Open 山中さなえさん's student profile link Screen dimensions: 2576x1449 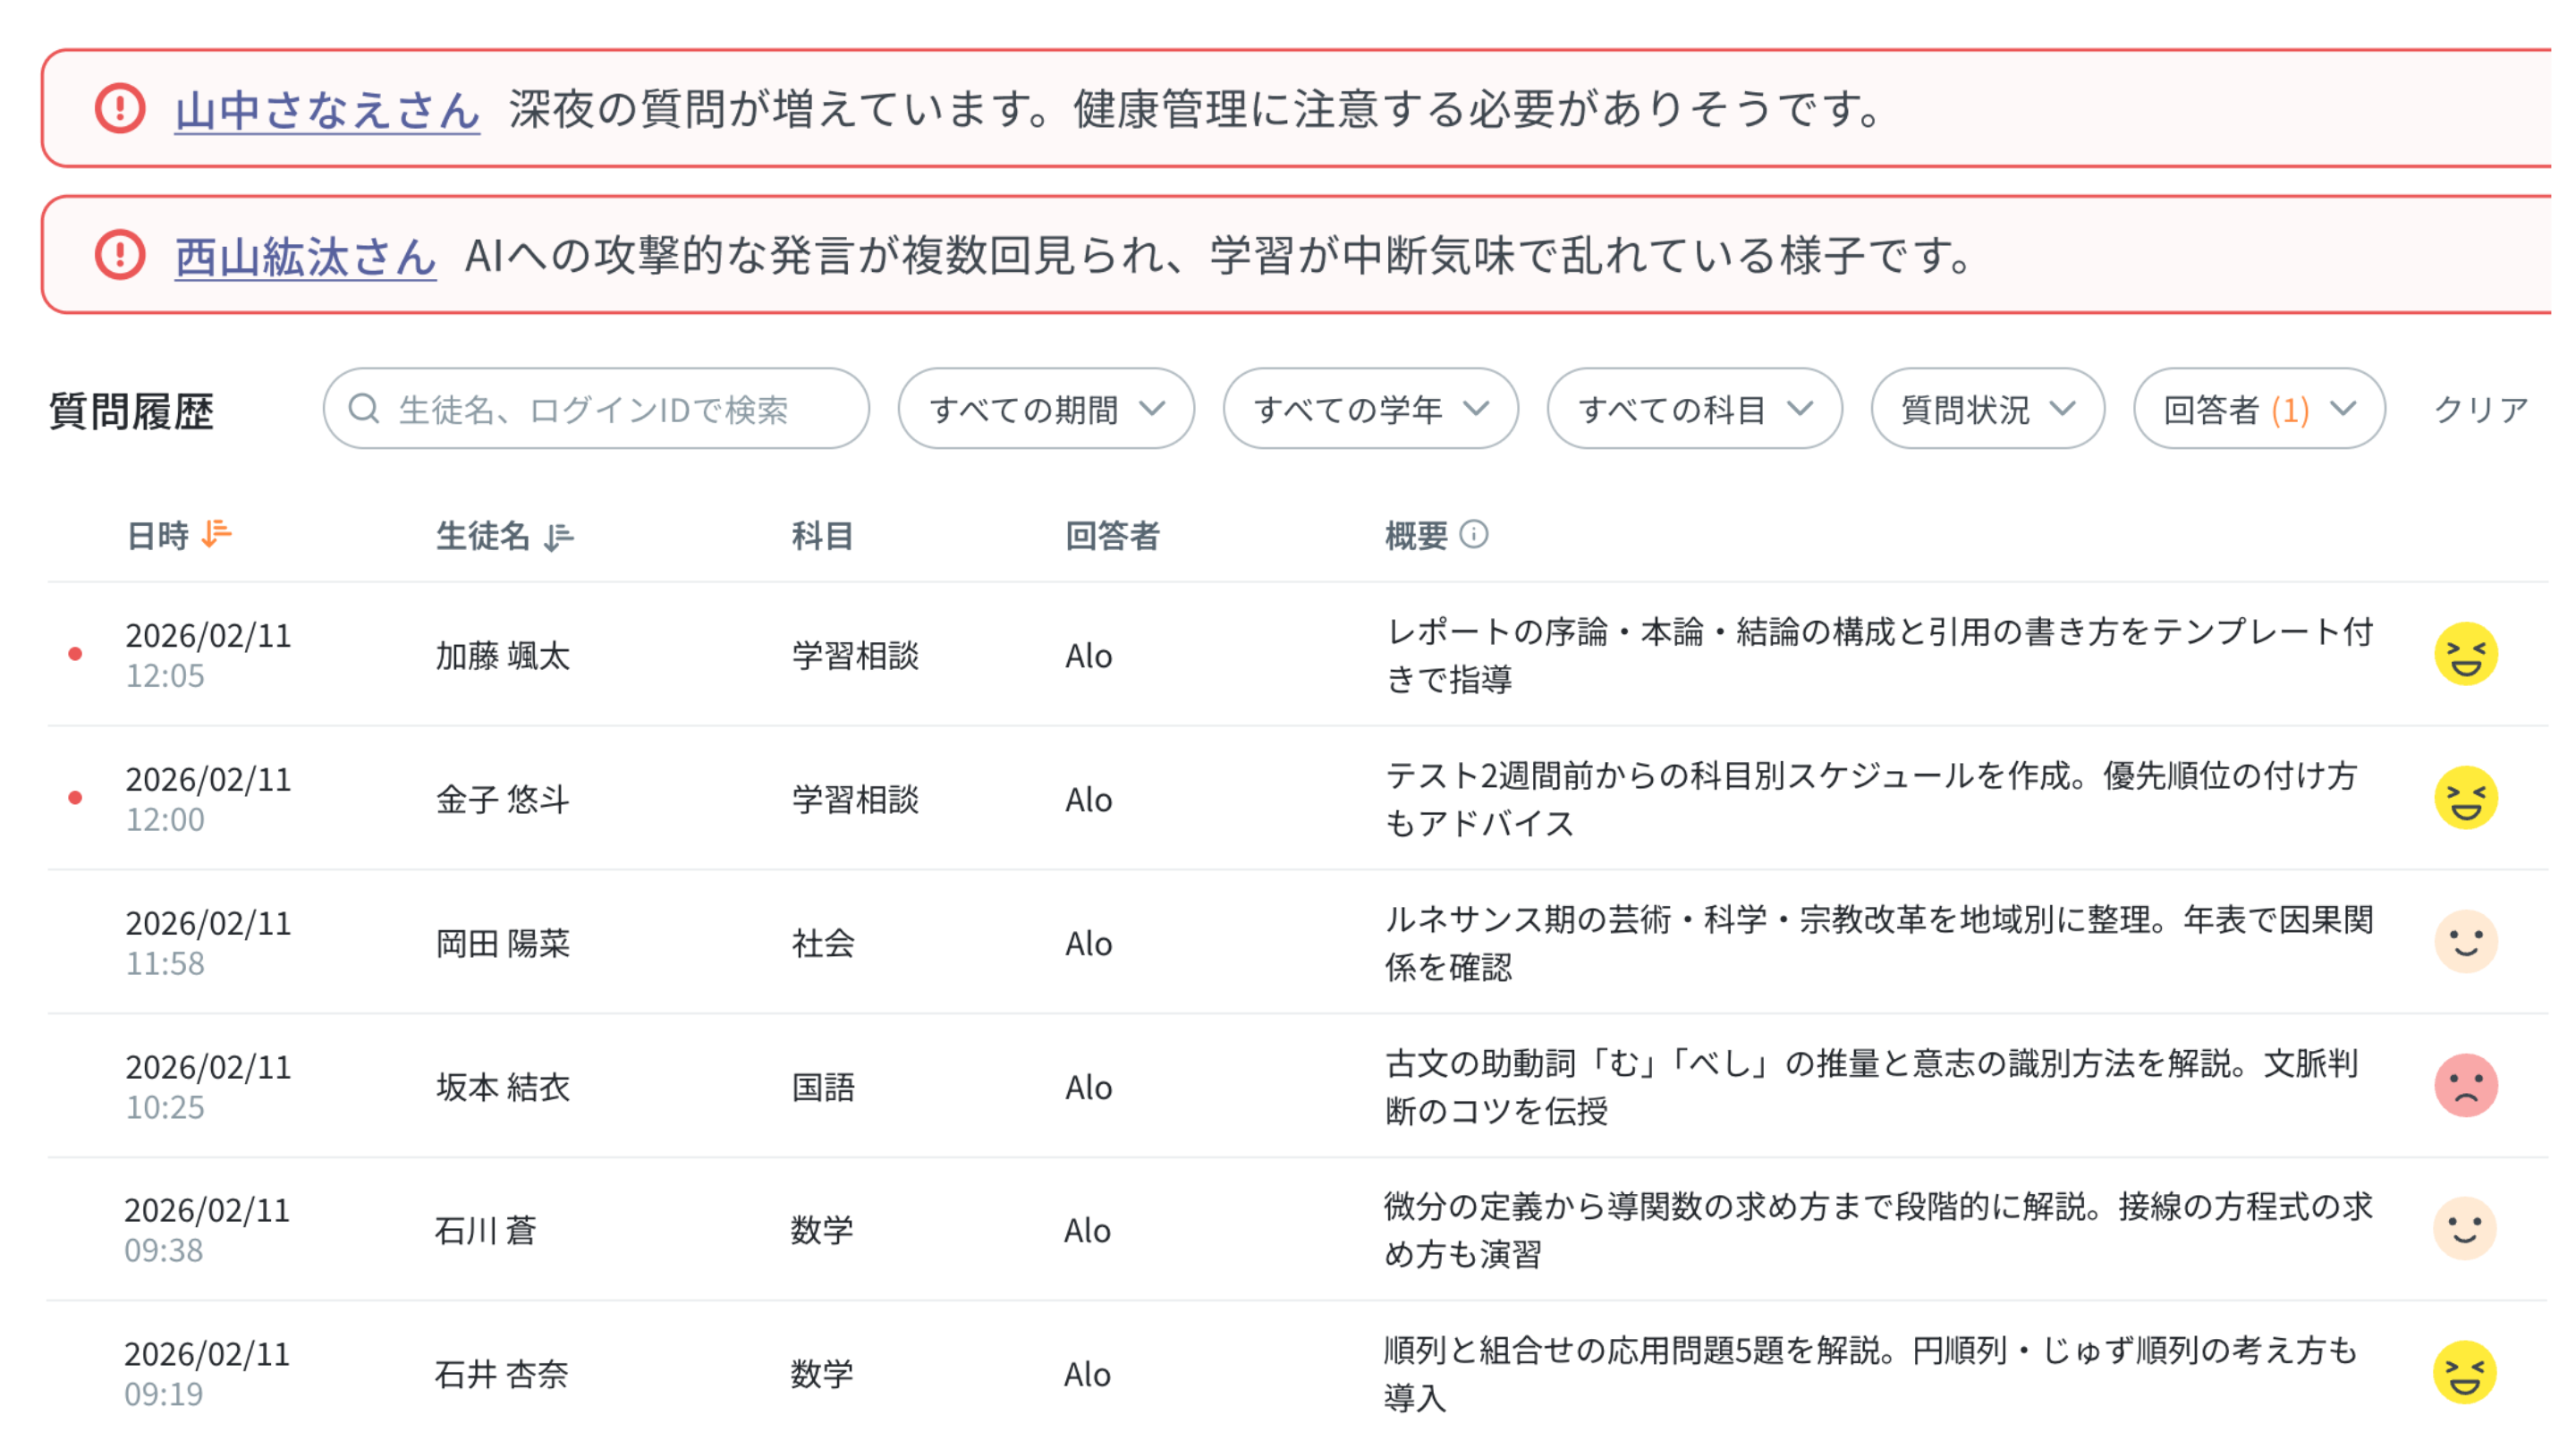tap(323, 113)
